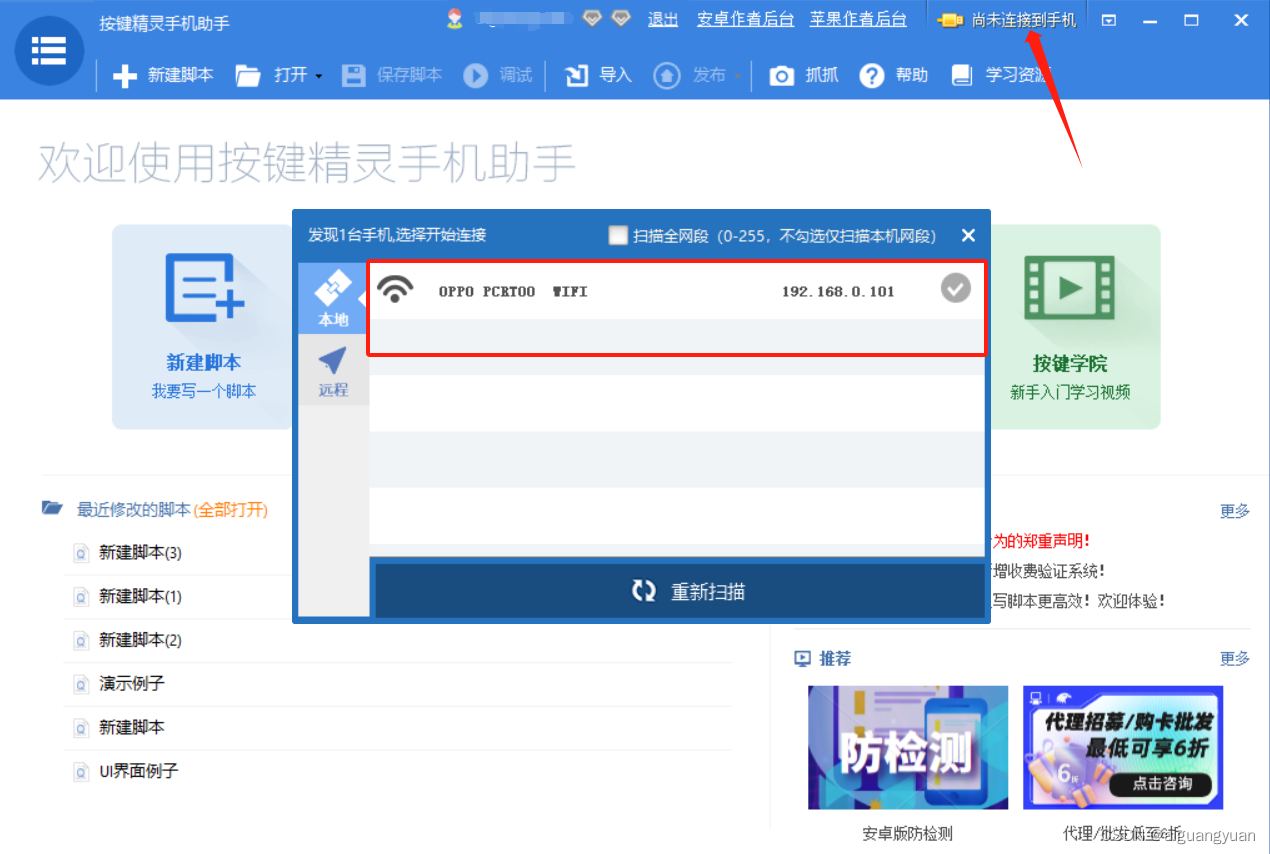Enable the 扫描全网段 full-subnet scan checkbox

(x=617, y=235)
